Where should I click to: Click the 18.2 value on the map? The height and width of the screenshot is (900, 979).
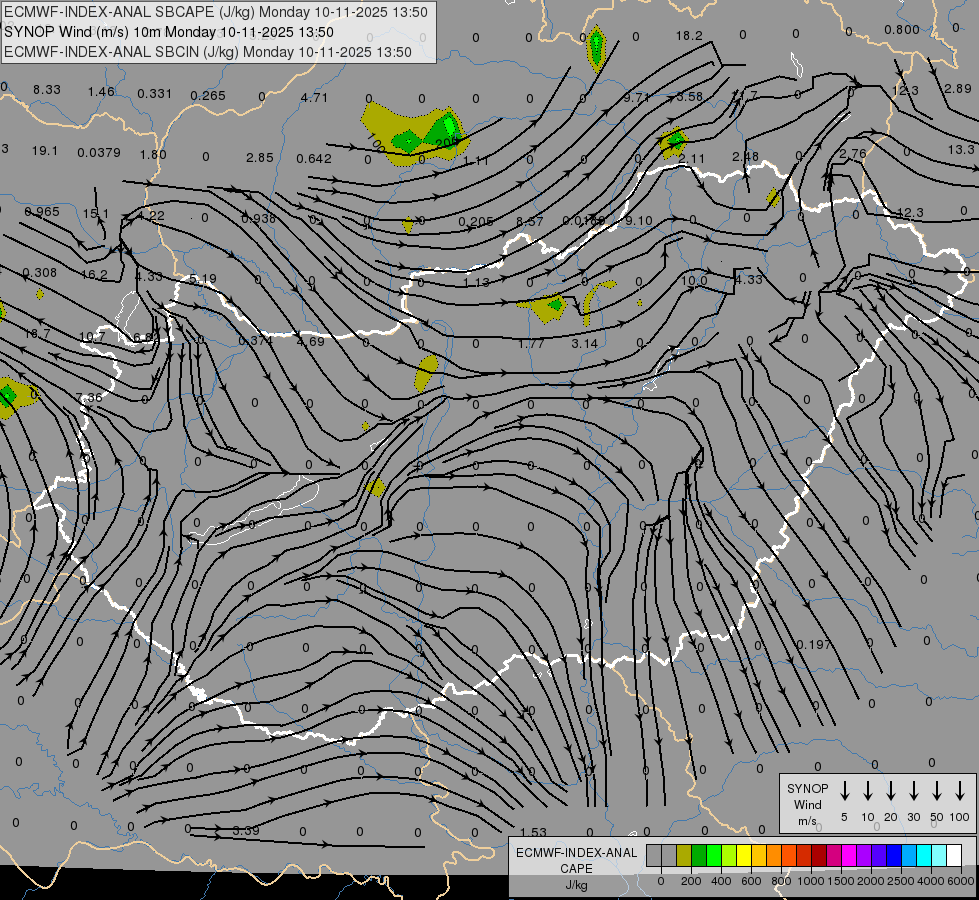(x=689, y=36)
